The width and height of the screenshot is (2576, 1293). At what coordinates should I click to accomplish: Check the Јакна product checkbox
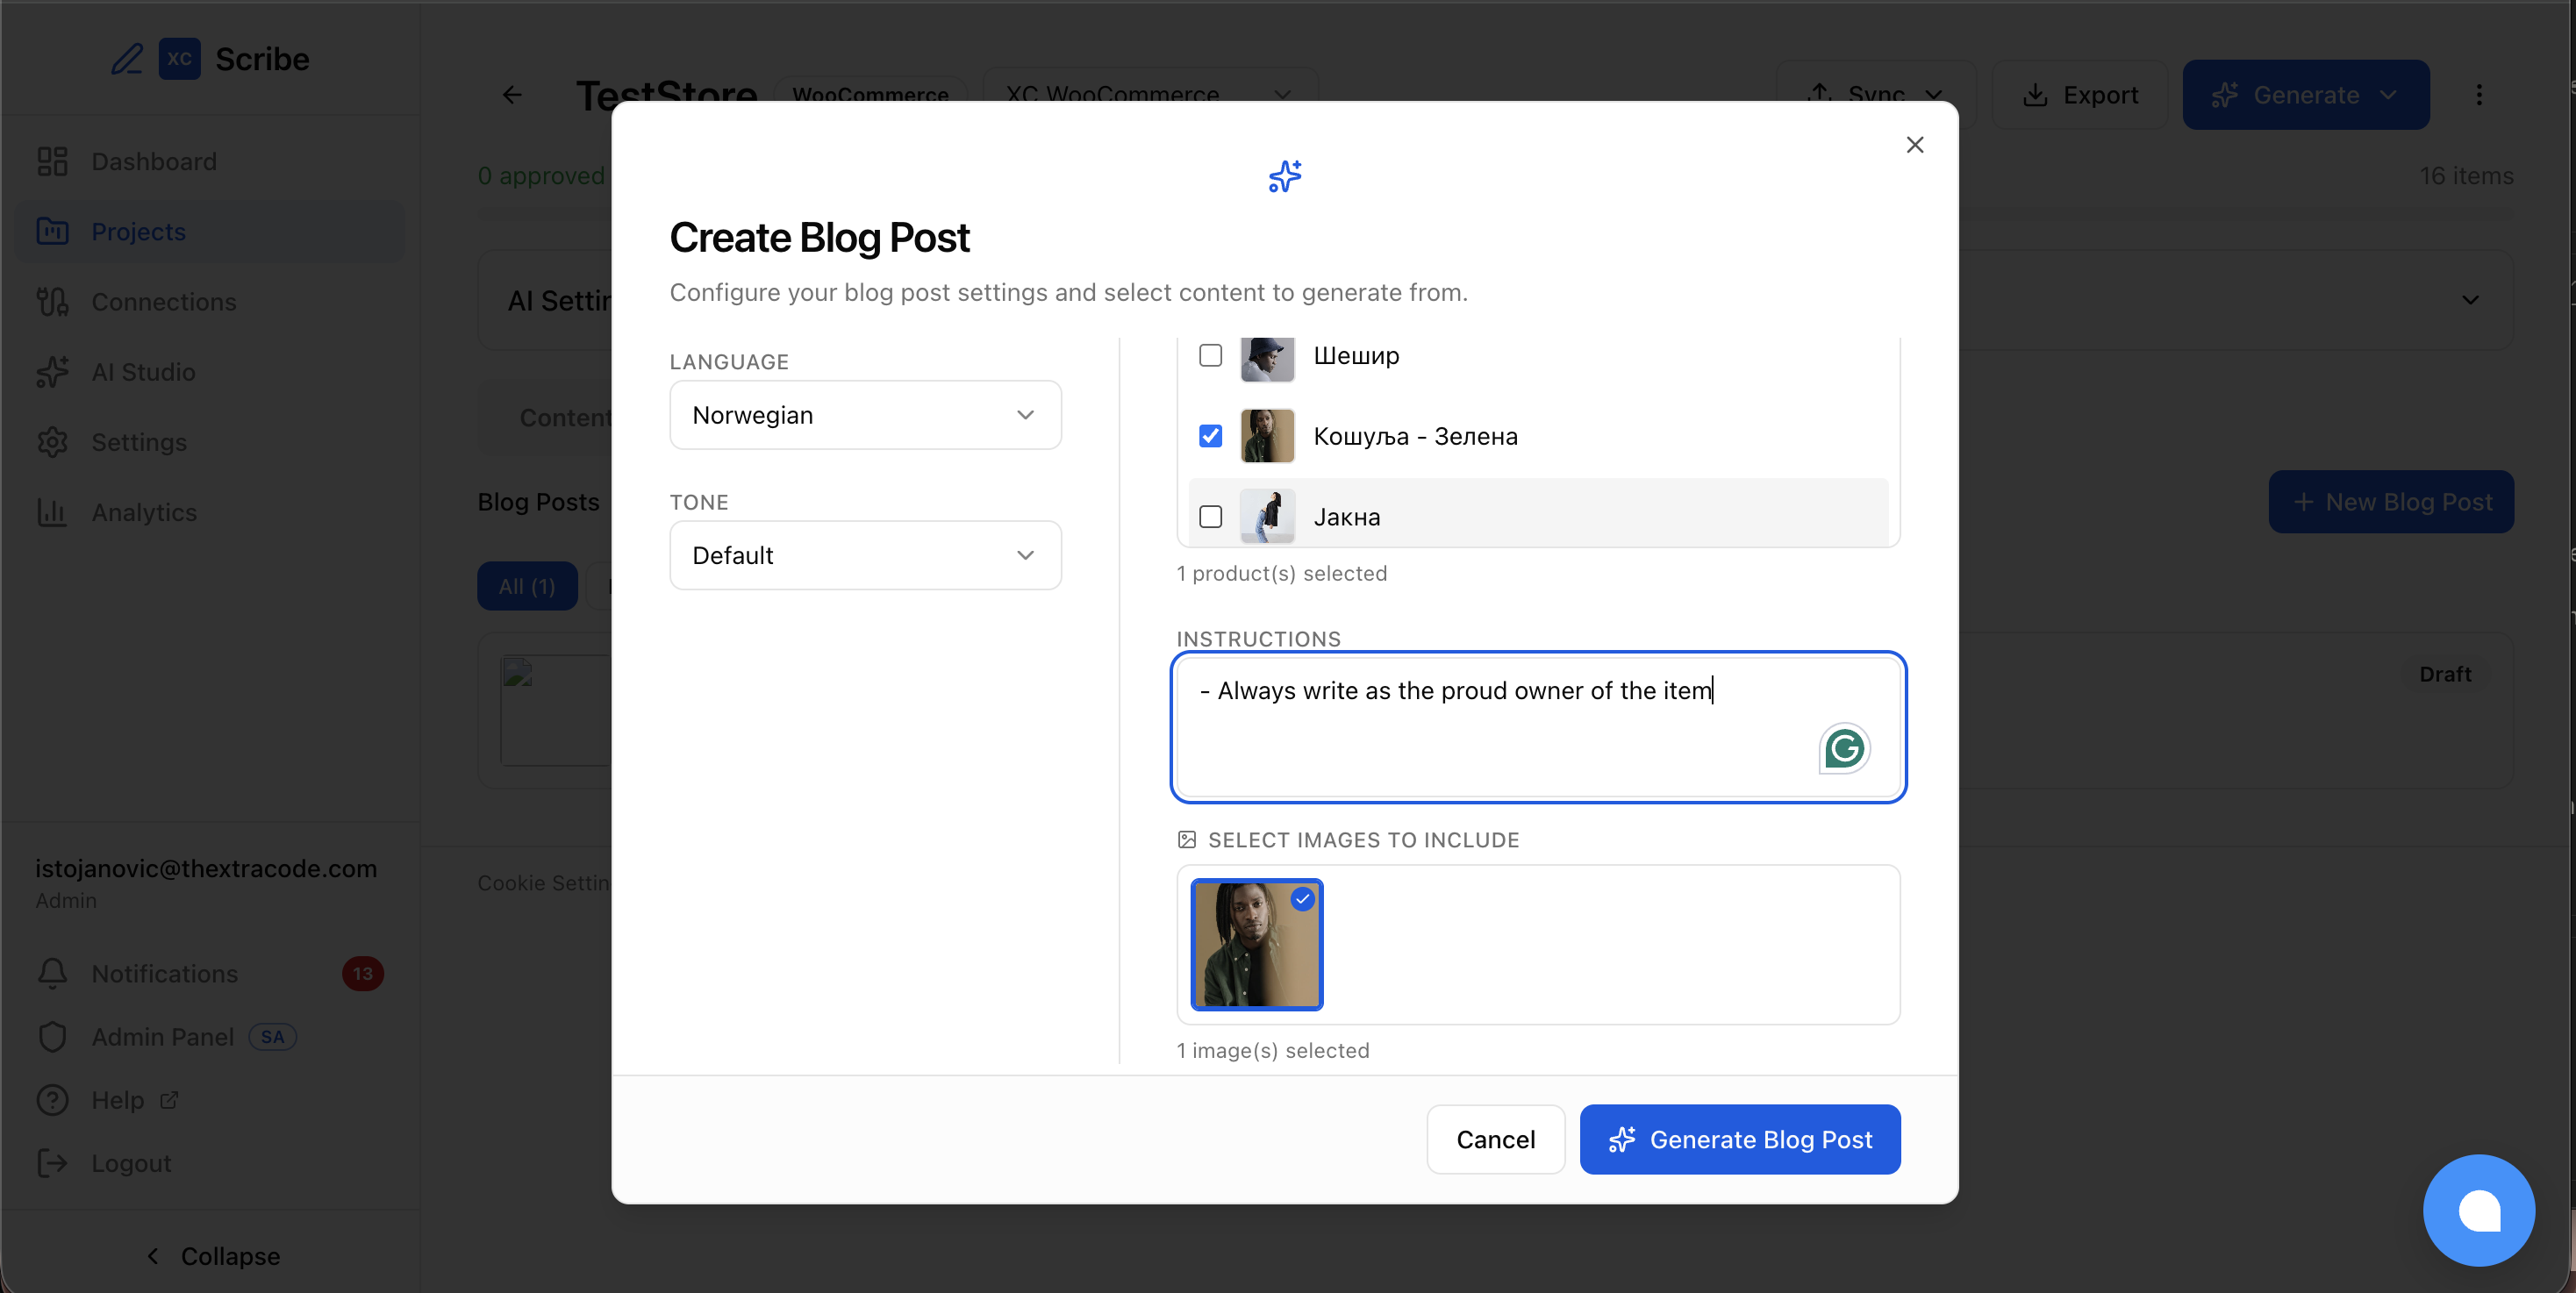pyautogui.click(x=1210, y=516)
